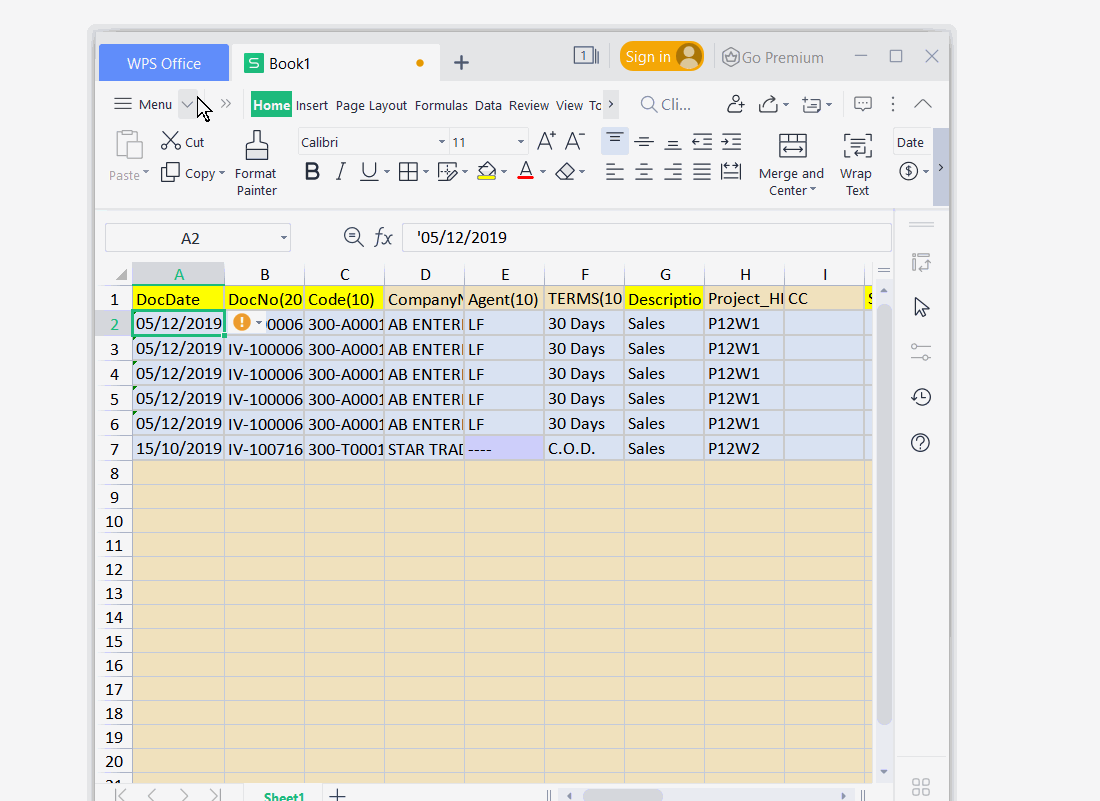Open the history panel in the sidebar
Viewport: 1100px width, 801px height.
pos(921,397)
